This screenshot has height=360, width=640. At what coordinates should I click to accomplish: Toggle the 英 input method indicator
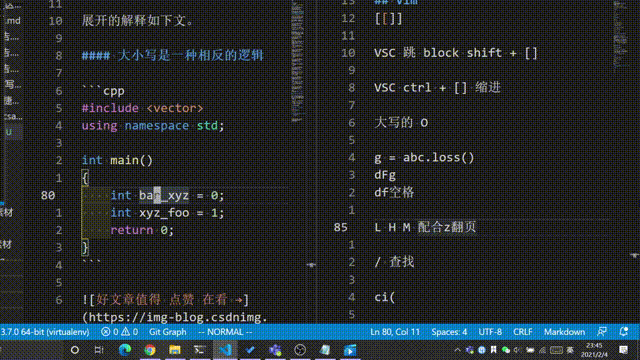[570, 350]
